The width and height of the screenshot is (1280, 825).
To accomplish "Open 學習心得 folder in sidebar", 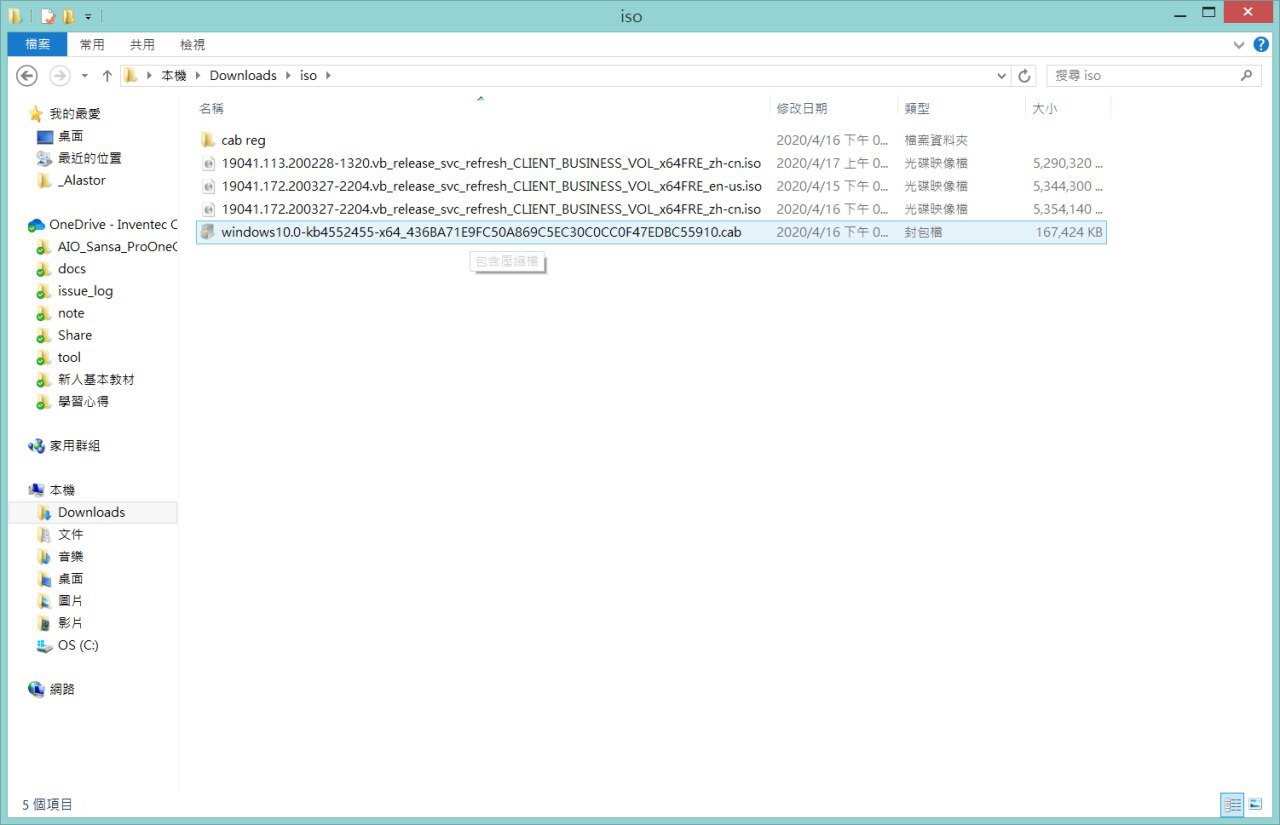I will pos(83,402).
